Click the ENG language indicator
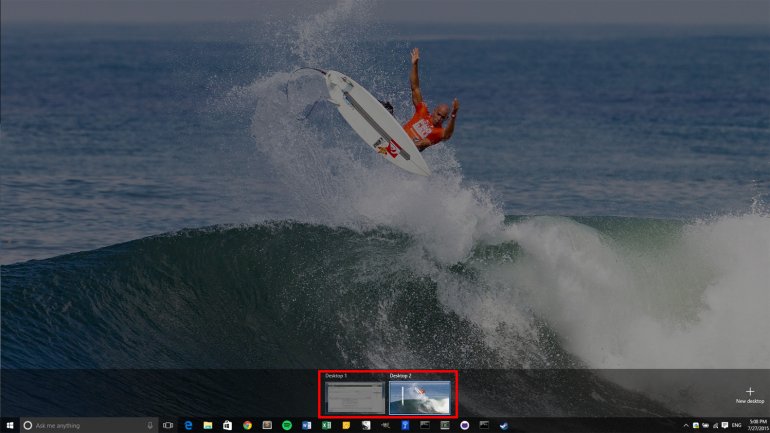 (737, 425)
